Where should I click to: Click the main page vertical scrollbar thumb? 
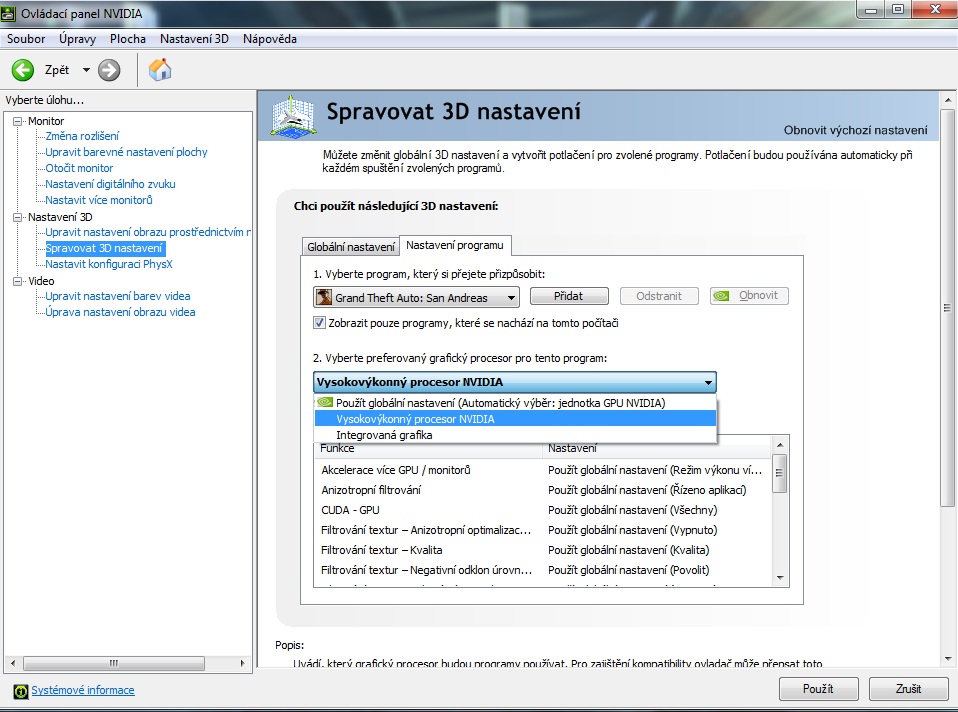(x=947, y=307)
